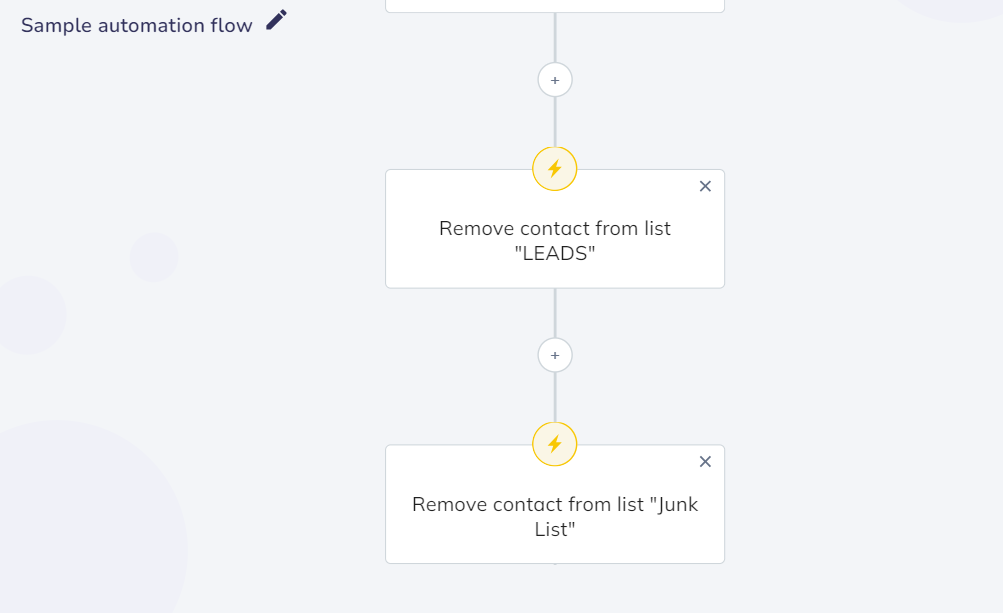
Task: Select the partially visible card at top edge
Action: 555,6
